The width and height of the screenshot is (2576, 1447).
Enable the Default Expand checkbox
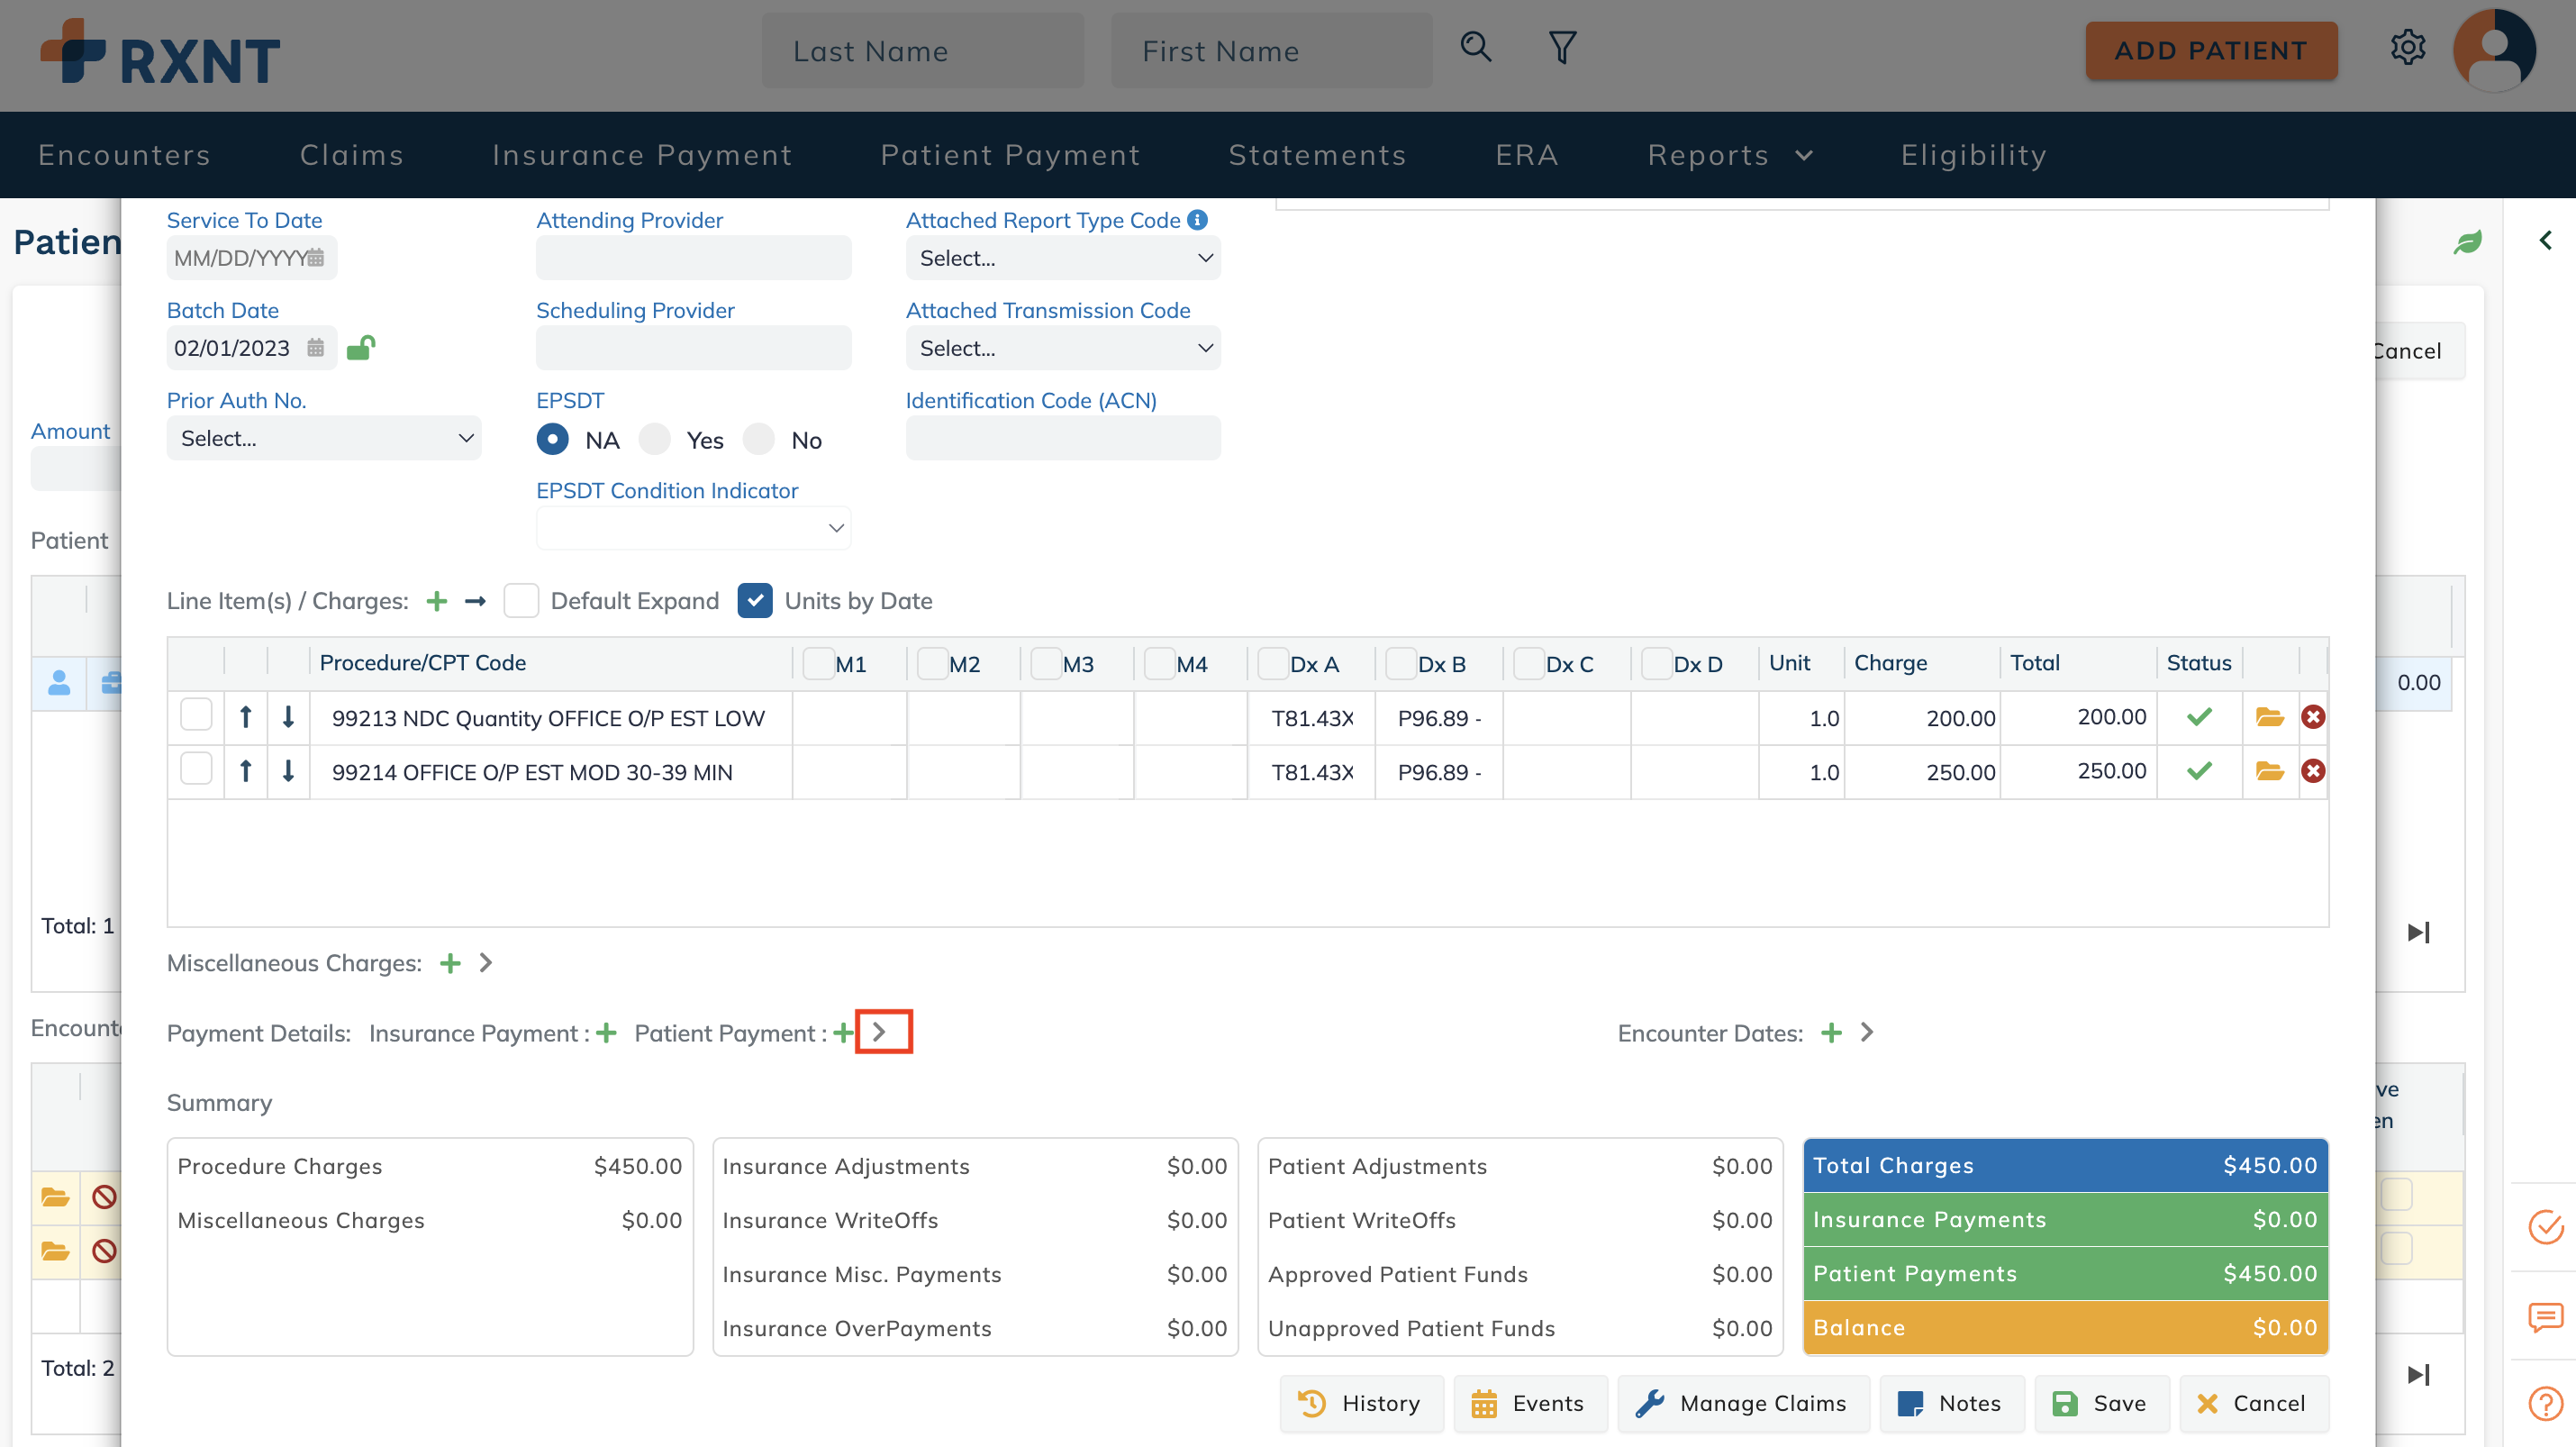coord(521,601)
